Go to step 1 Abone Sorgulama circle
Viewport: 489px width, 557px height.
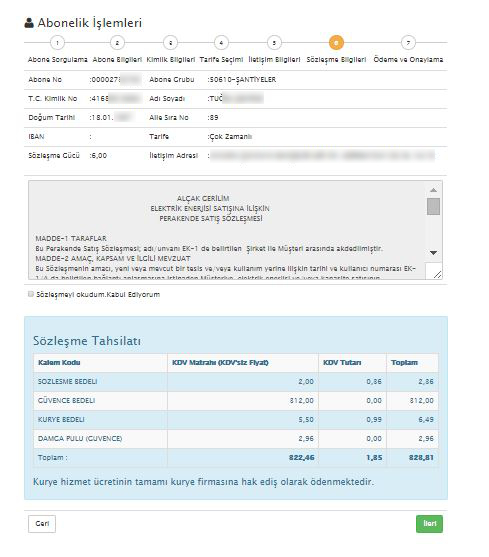[57, 43]
